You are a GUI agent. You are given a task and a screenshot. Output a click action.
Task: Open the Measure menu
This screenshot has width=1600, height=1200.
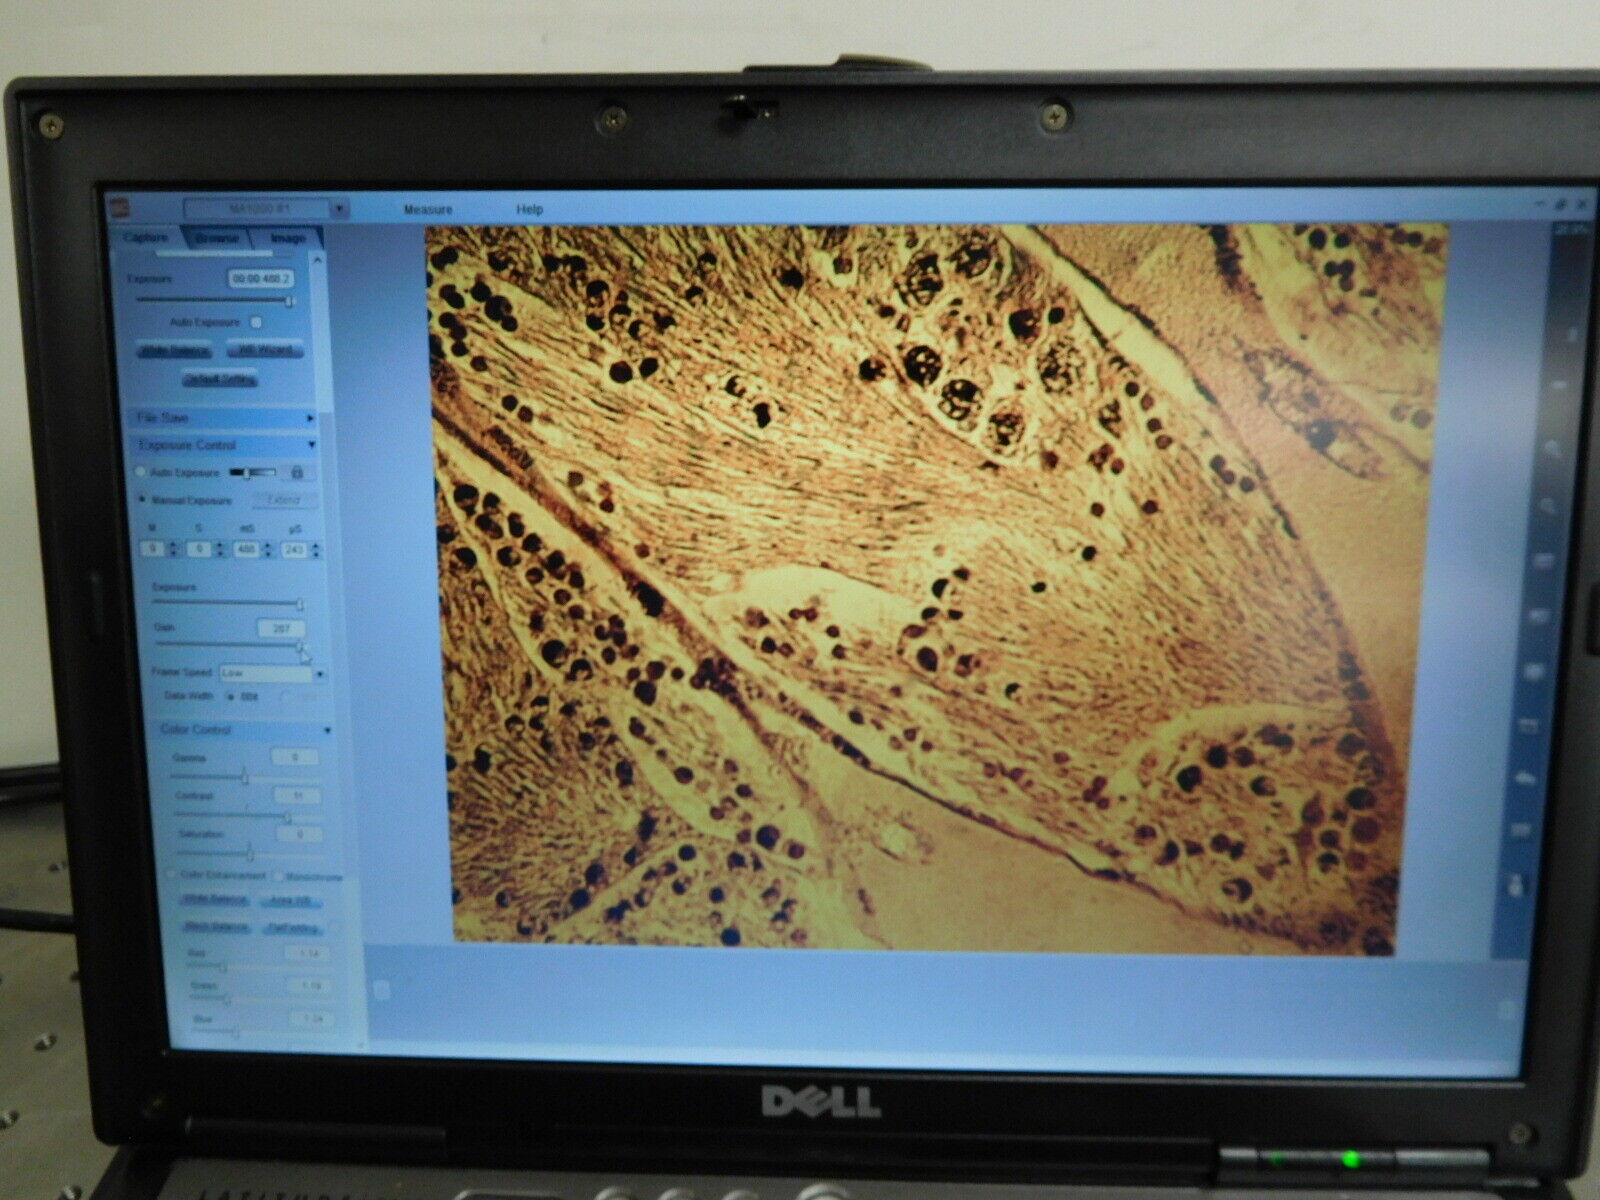(x=428, y=209)
